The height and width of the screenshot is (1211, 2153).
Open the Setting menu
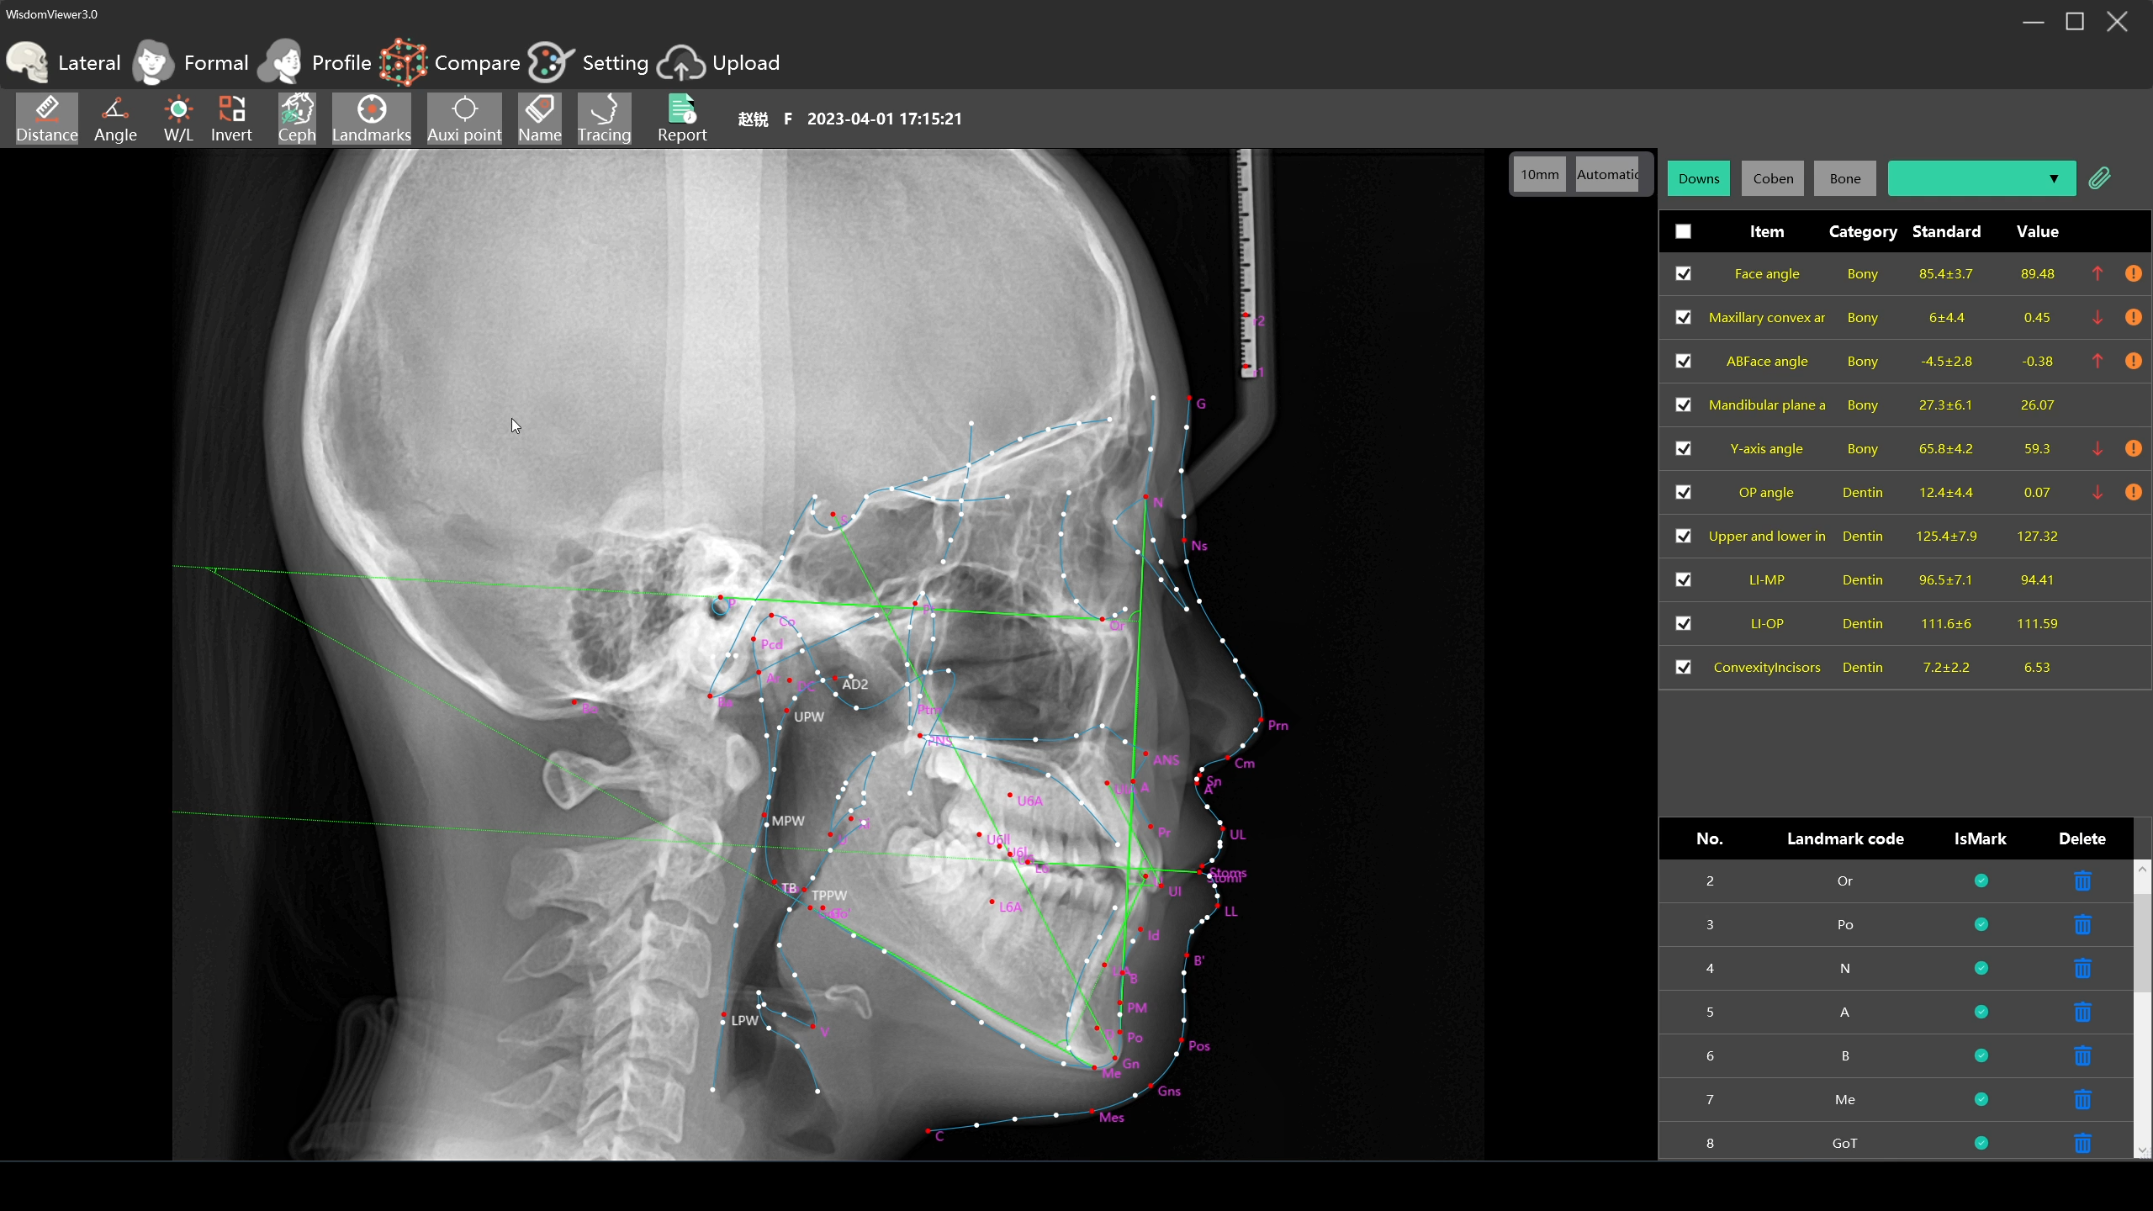589,62
